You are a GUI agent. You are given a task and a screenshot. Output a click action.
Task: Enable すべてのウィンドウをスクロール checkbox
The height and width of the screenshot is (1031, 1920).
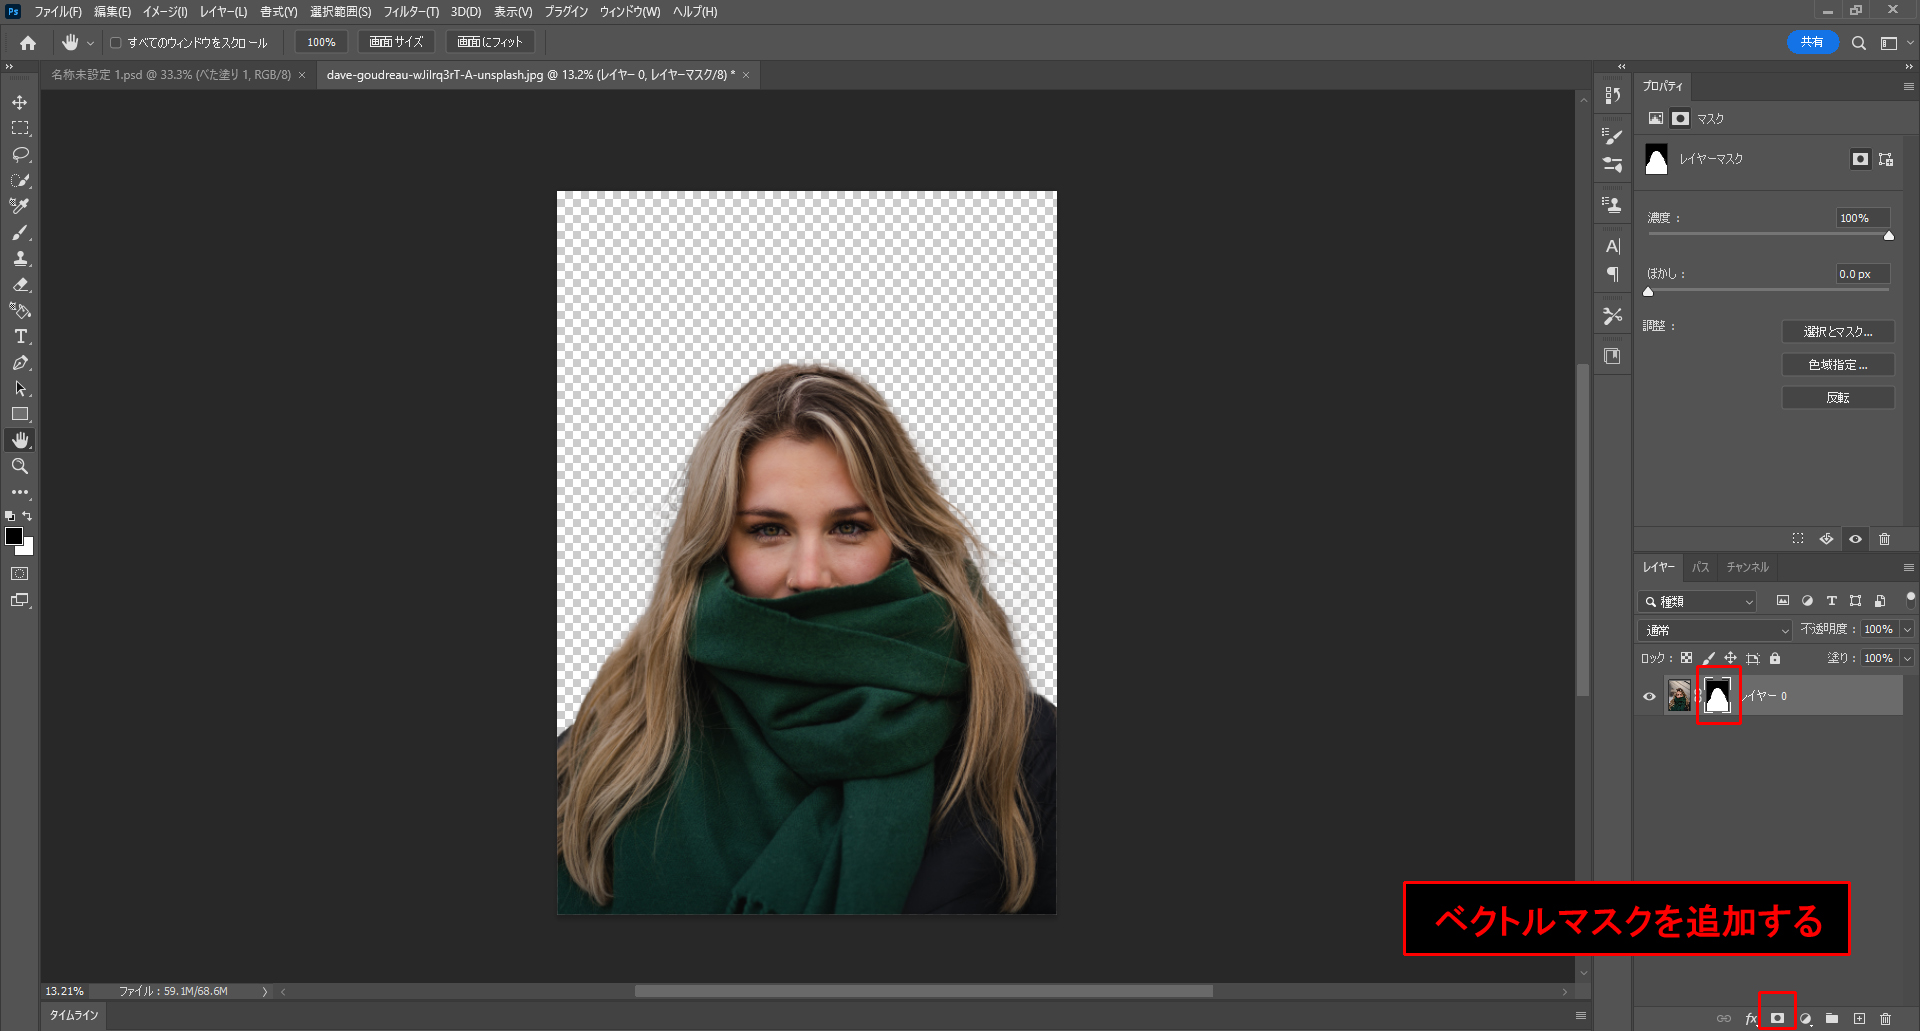coord(116,43)
